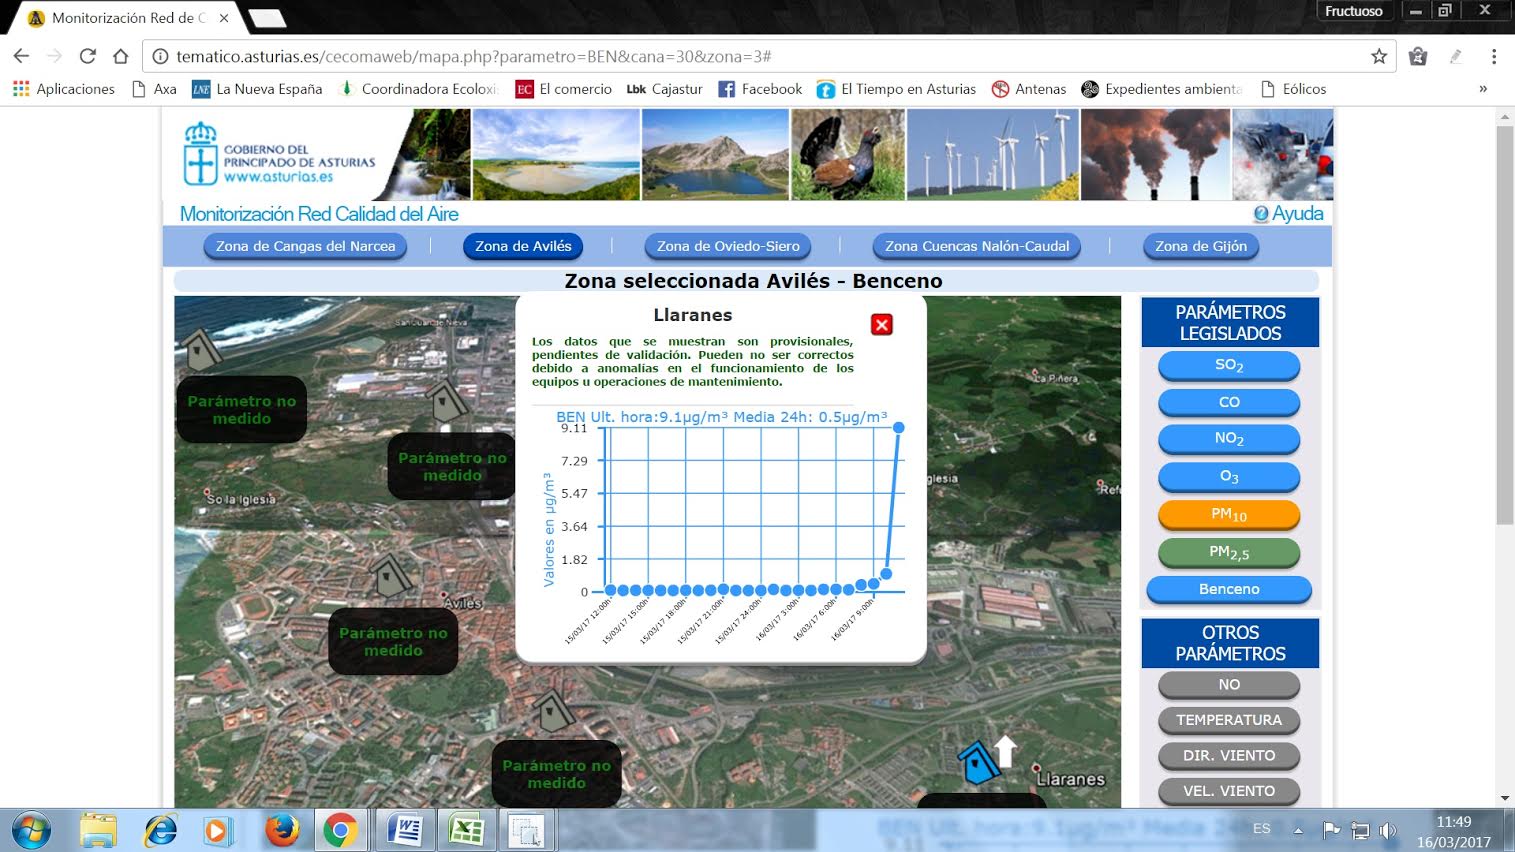Show the SO2 parameter data
The width and height of the screenshot is (1515, 852).
(1228, 366)
